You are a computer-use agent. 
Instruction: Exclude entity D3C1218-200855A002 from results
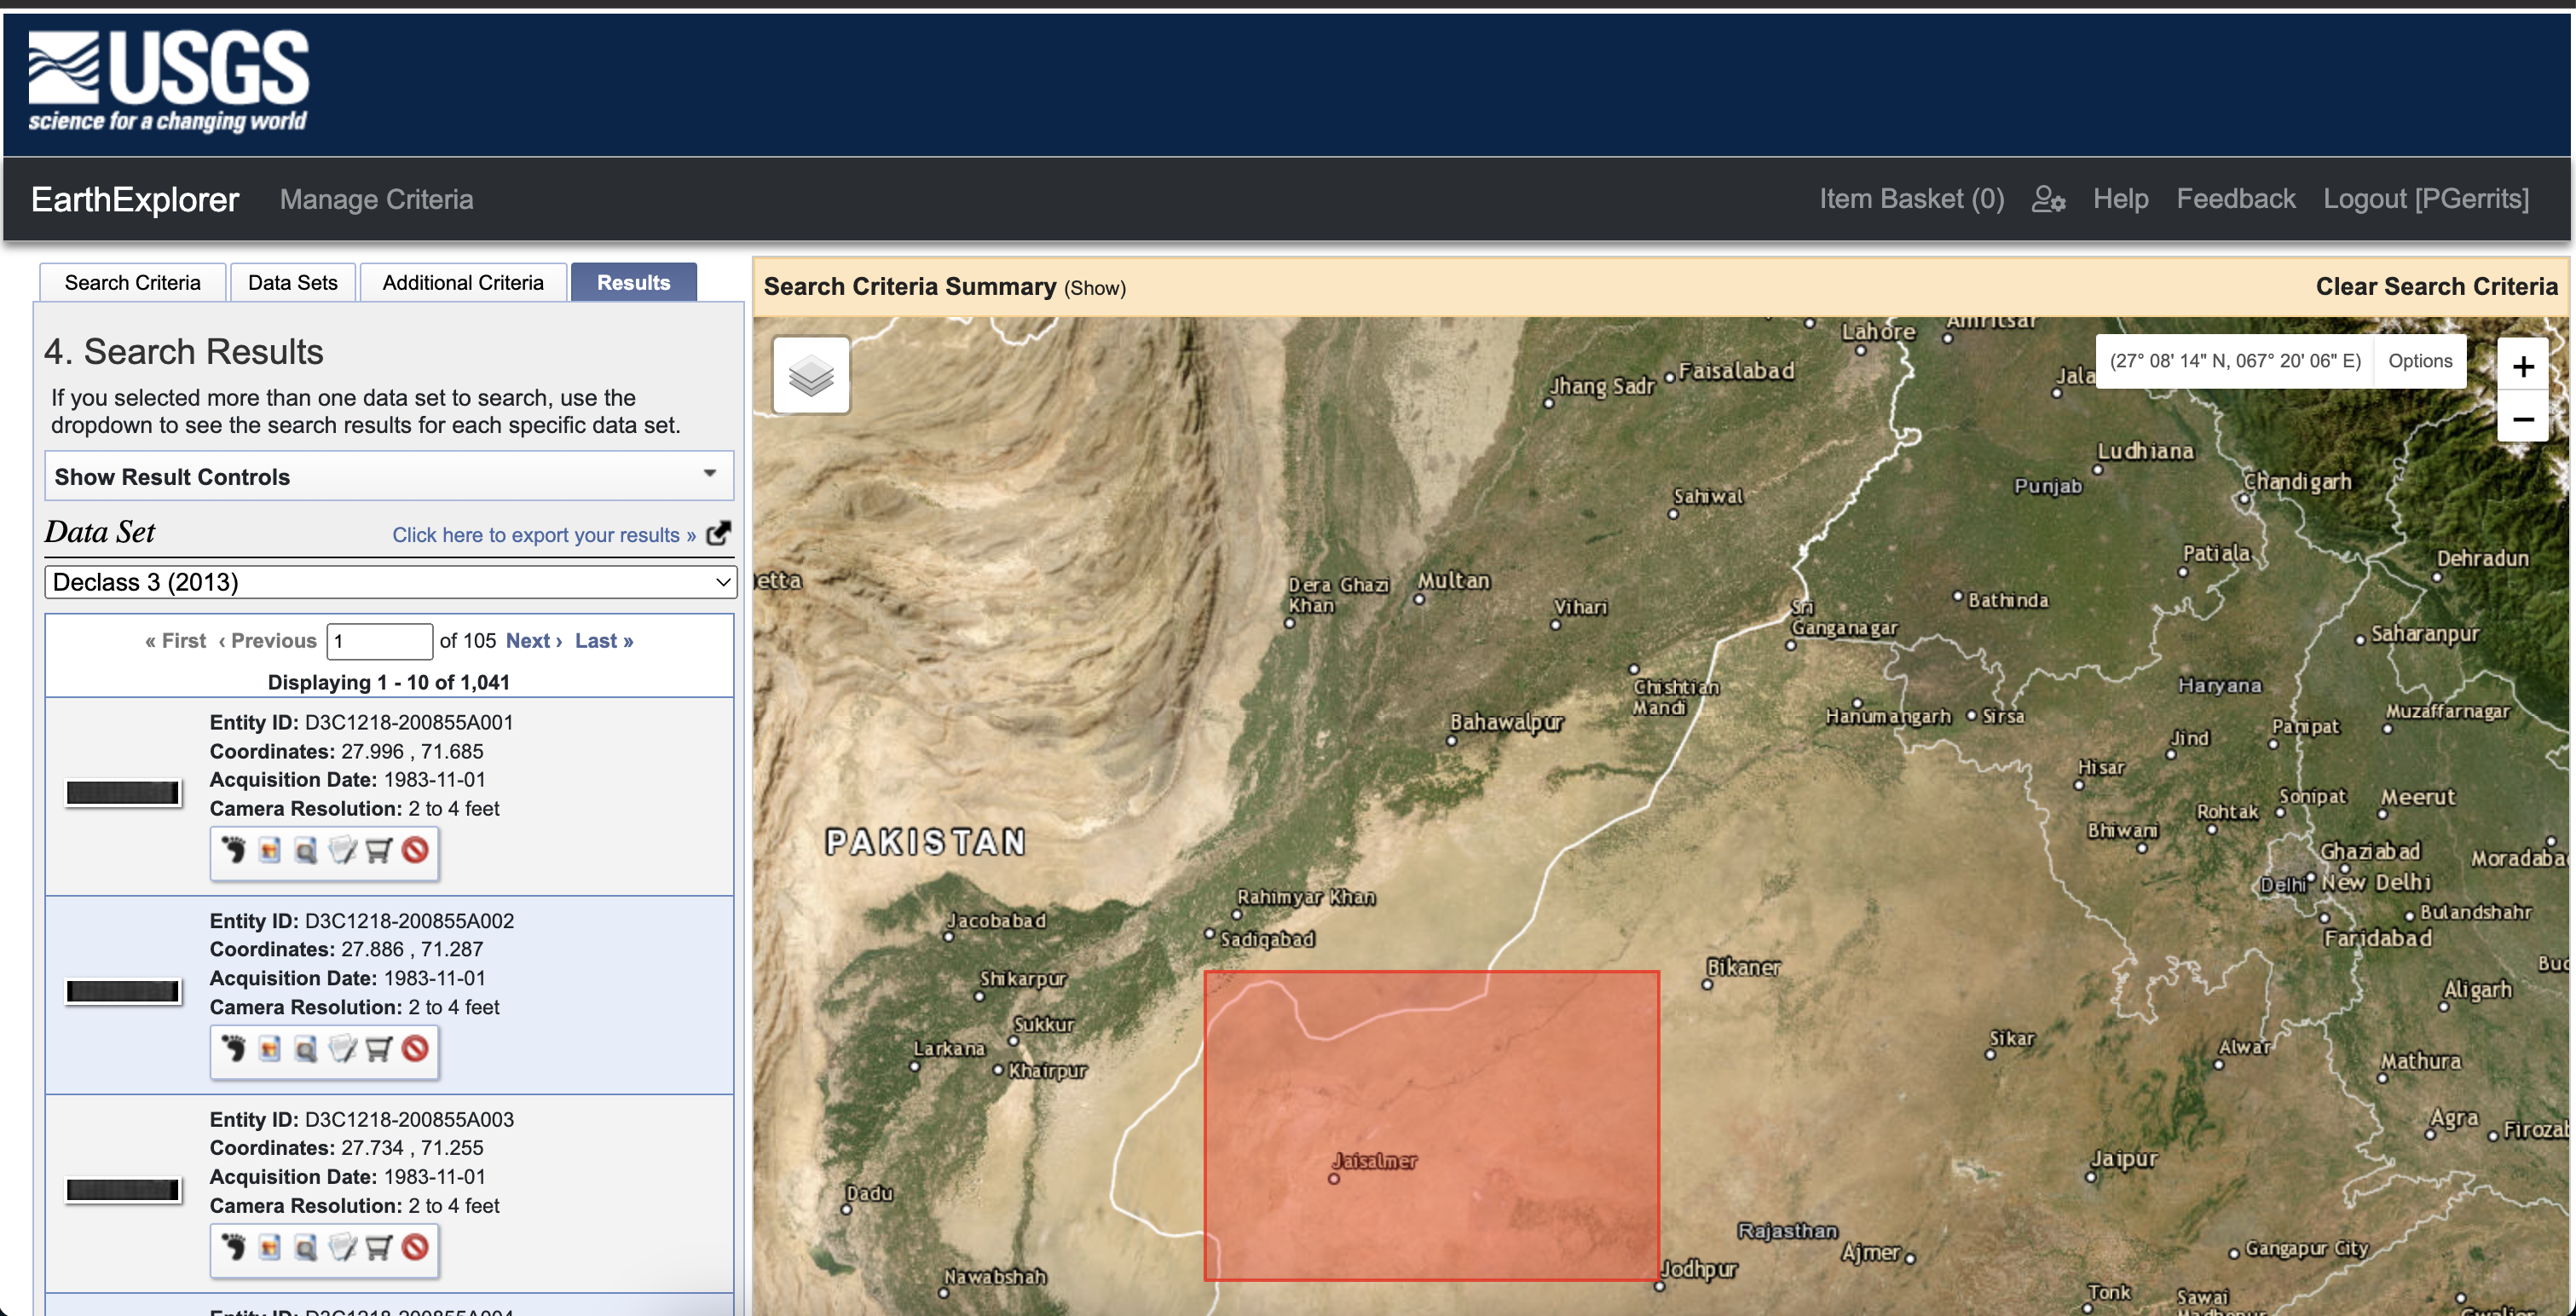click(415, 1048)
